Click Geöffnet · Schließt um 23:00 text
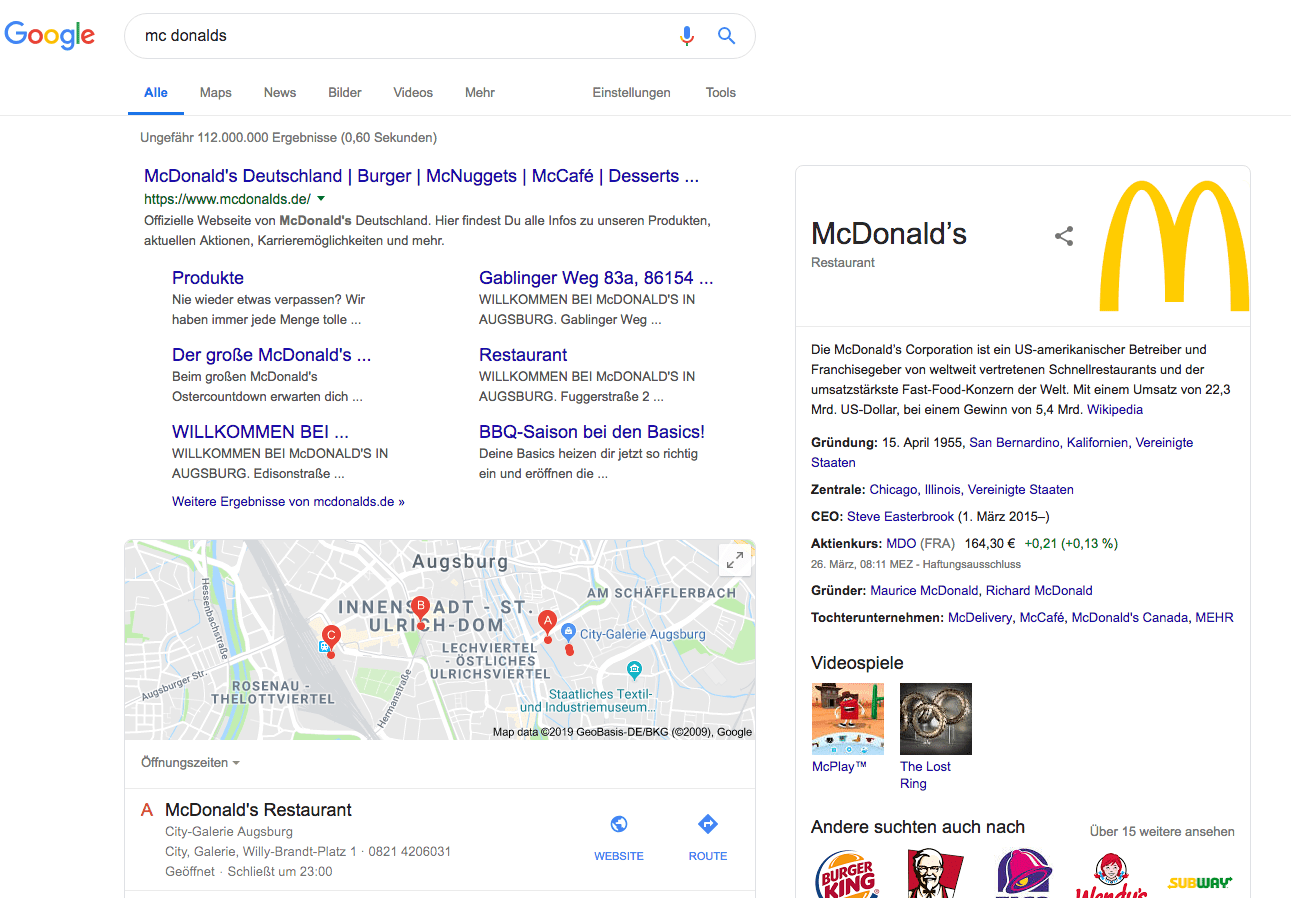This screenshot has height=898, width=1291. coord(249,872)
